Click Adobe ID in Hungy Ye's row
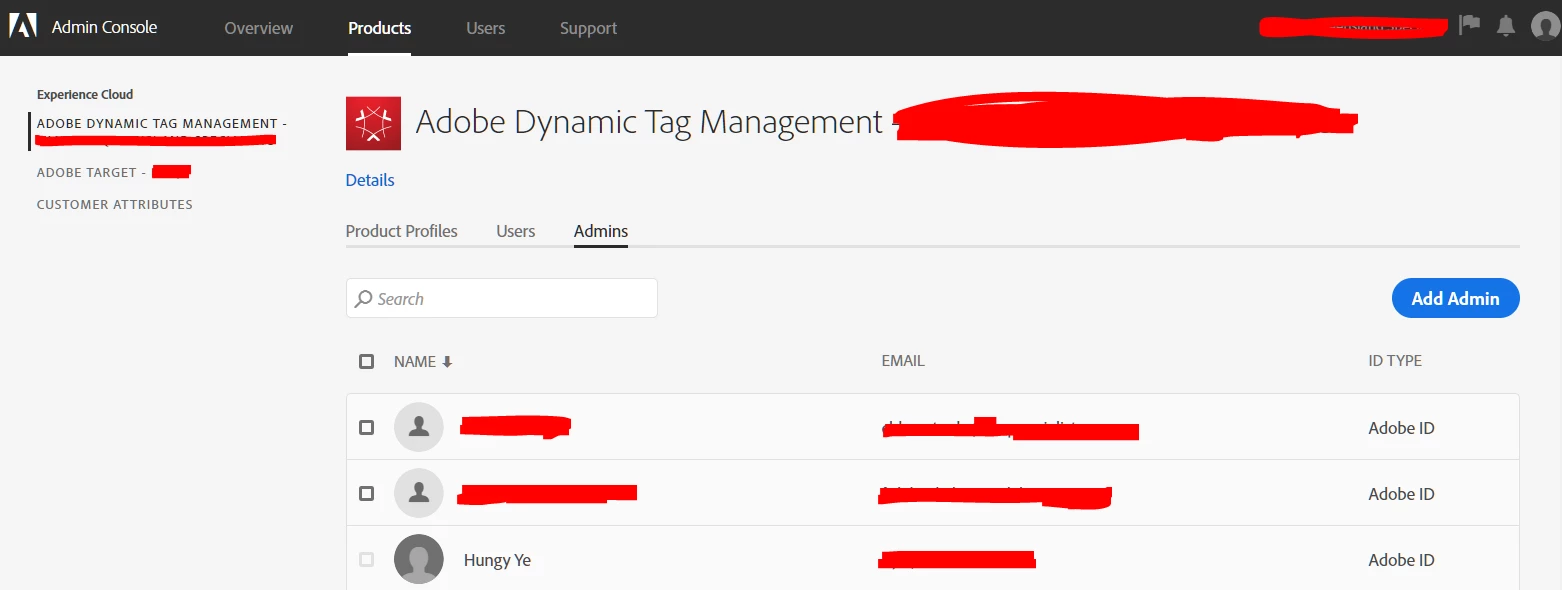 [x=1401, y=560]
